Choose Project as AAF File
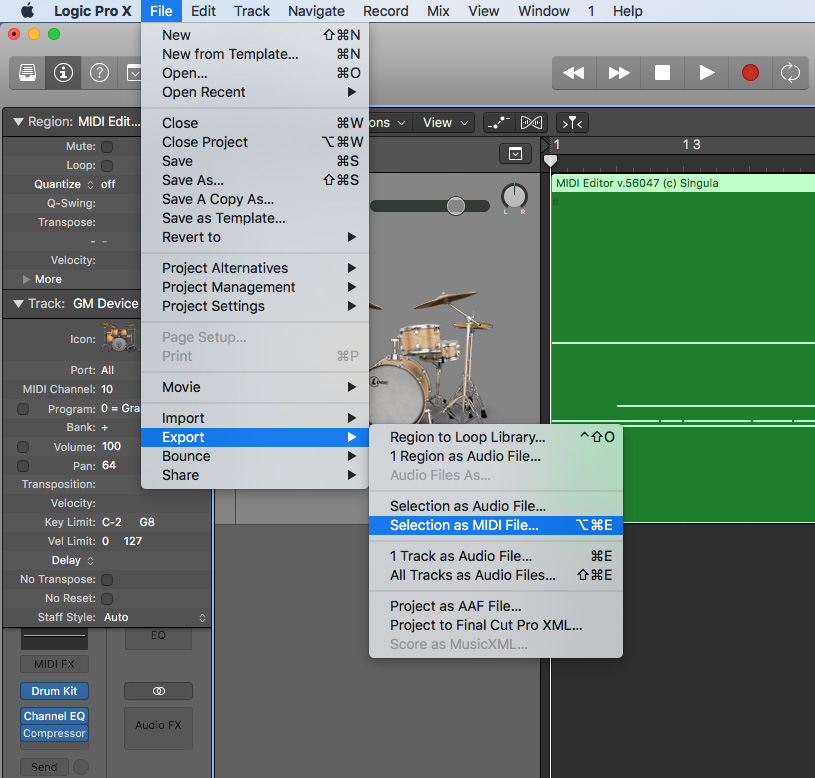The height and width of the screenshot is (778, 815). click(495, 606)
